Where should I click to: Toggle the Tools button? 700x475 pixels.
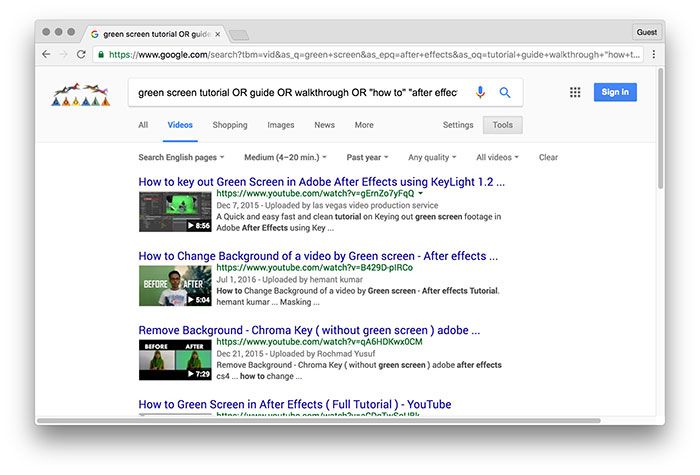tap(503, 125)
